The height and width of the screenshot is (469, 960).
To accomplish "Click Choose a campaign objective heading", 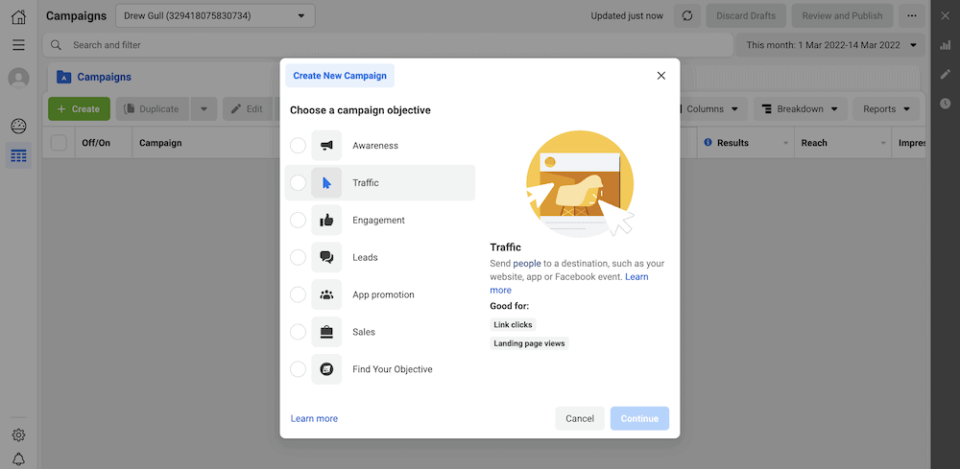I will pos(360,110).
